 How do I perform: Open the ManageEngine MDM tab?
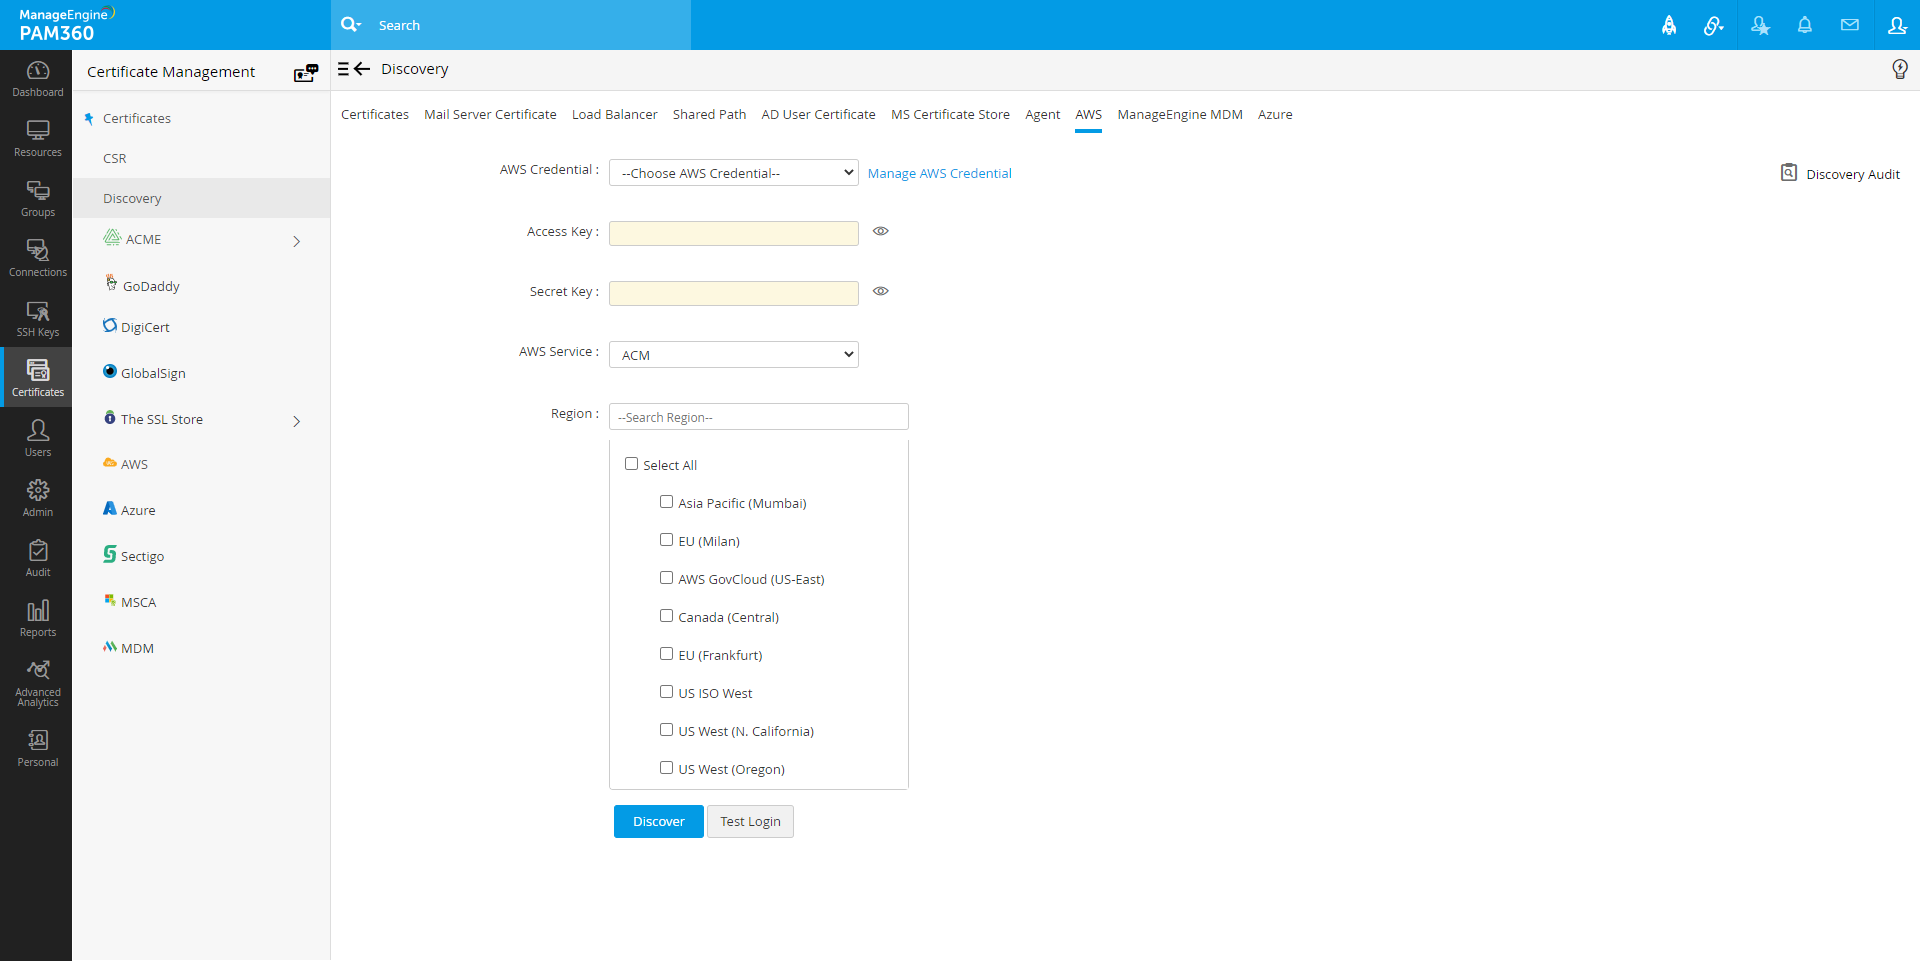[1180, 115]
